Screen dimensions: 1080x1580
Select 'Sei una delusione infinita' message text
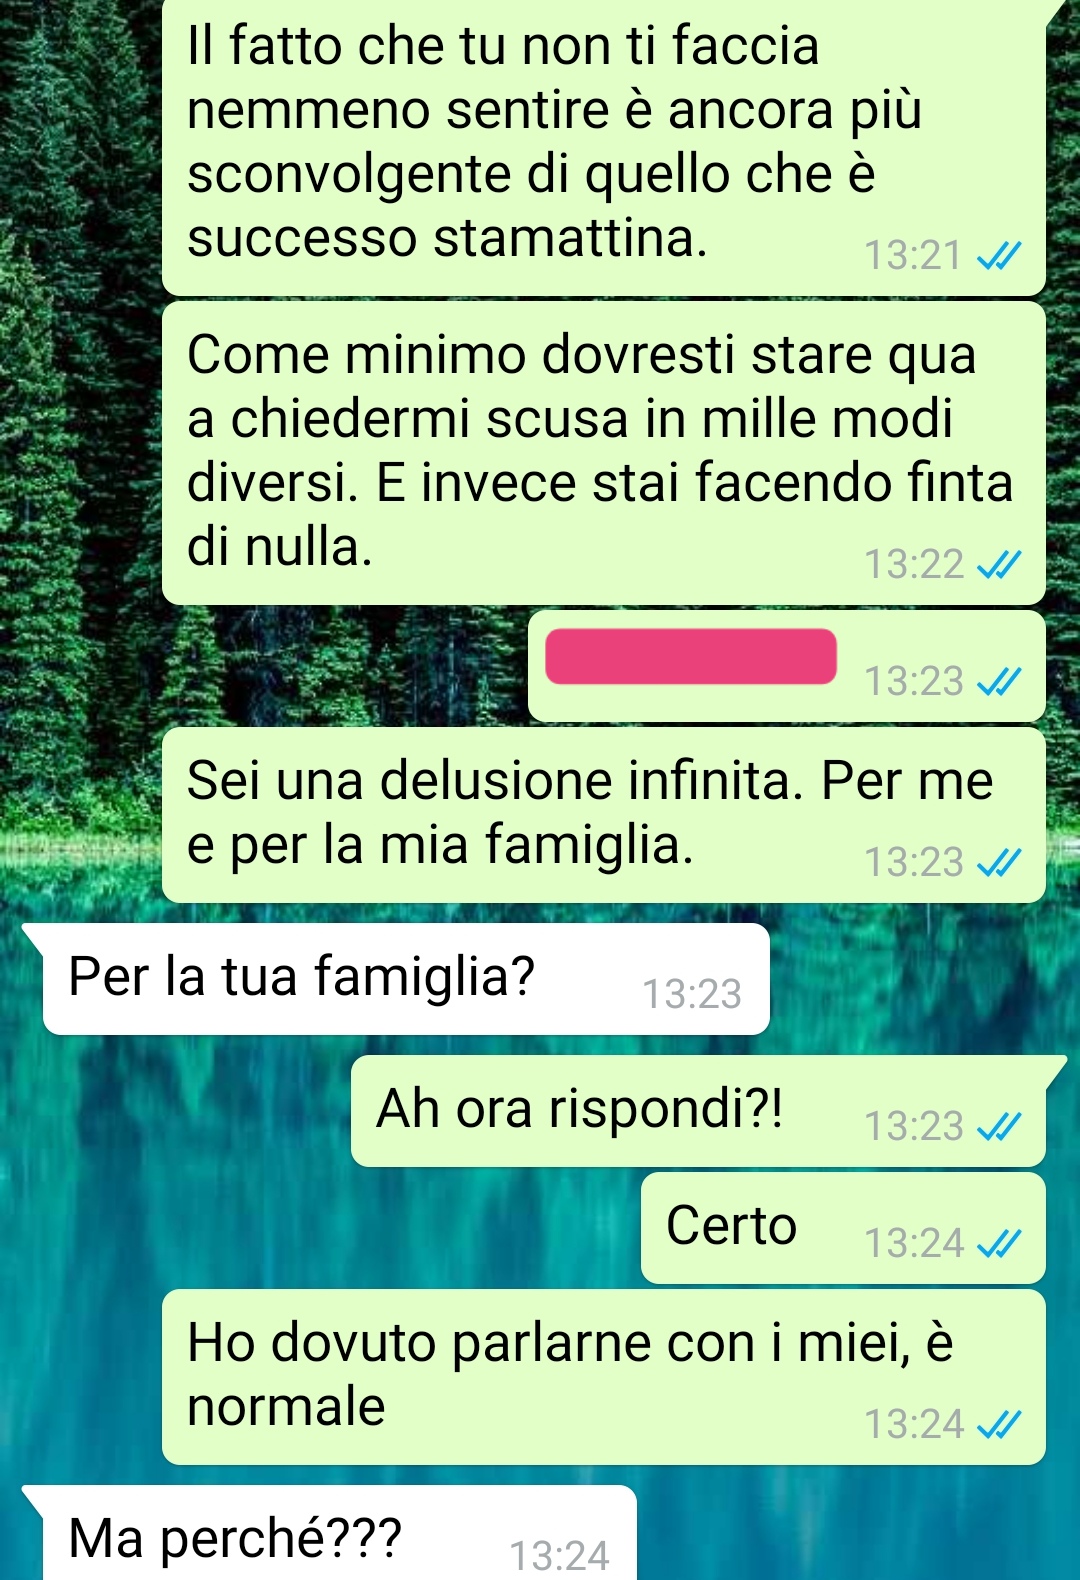[590, 812]
